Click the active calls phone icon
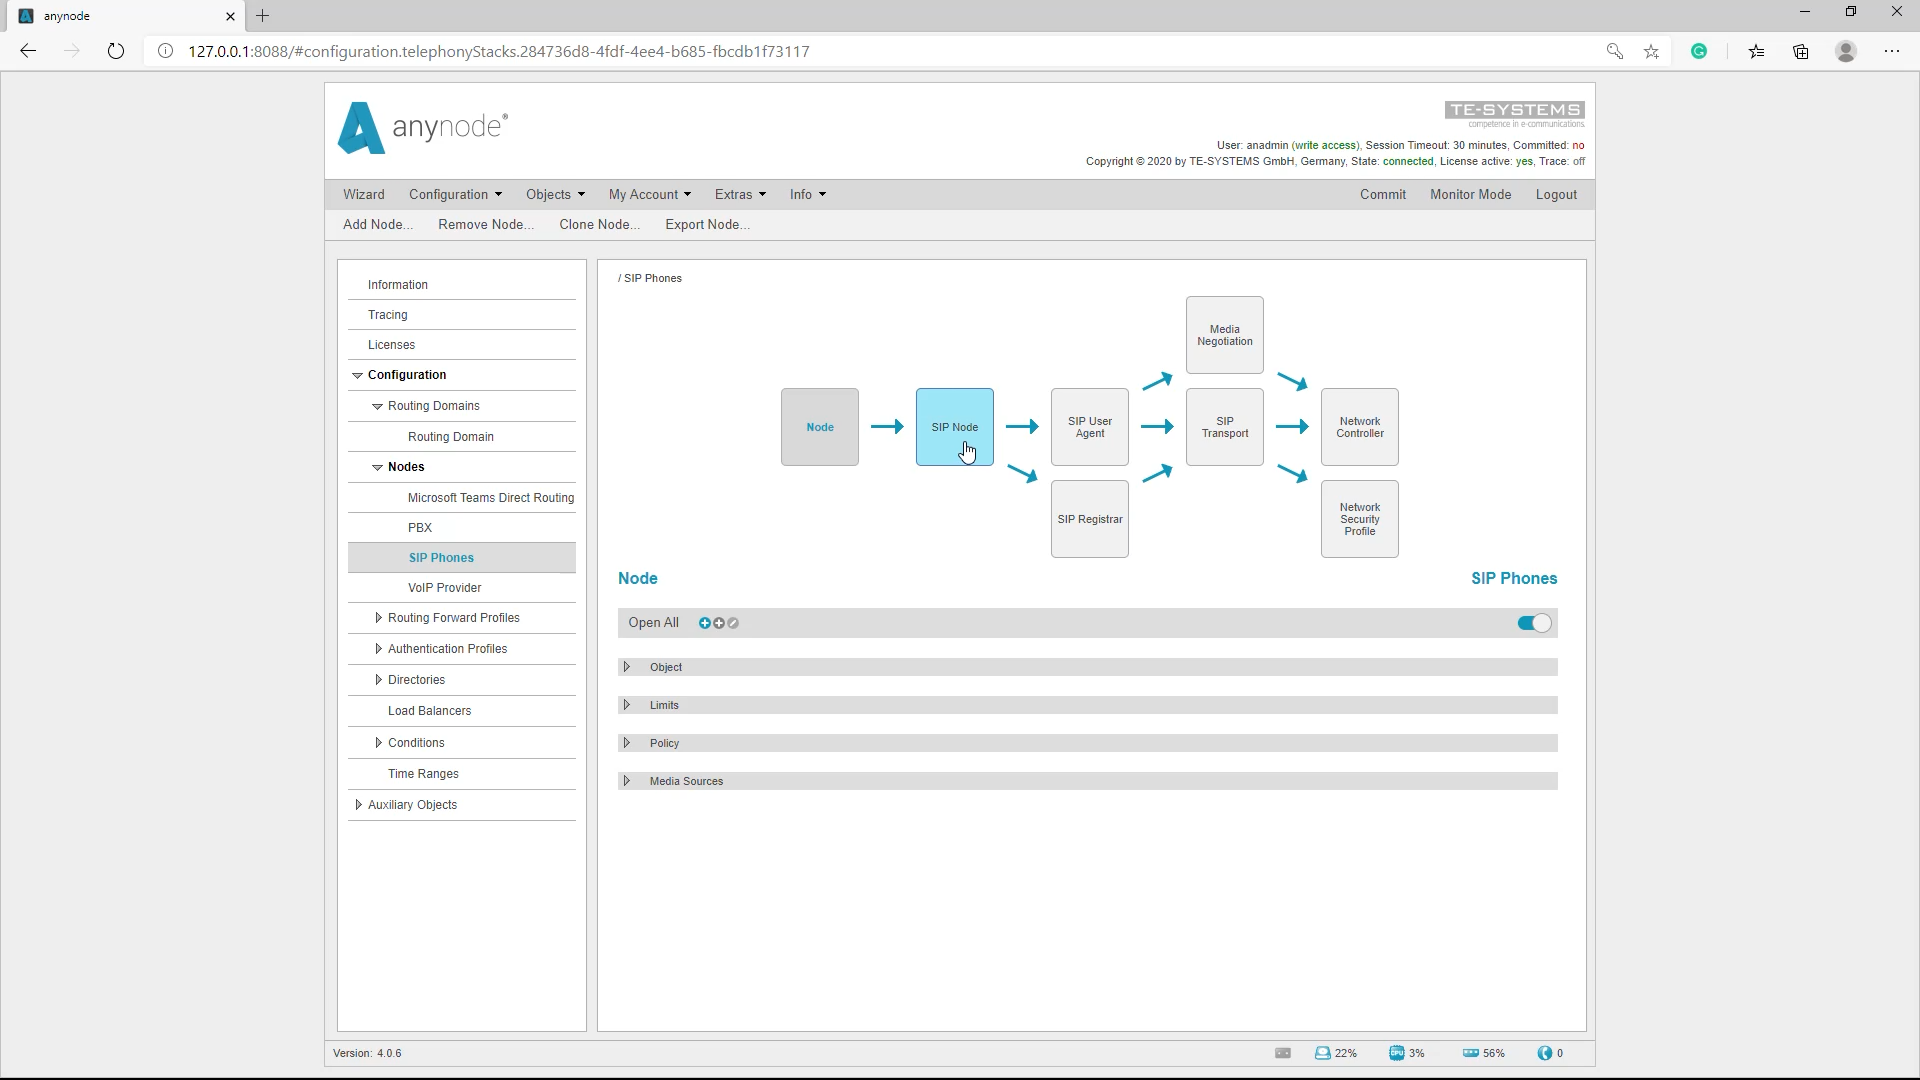The width and height of the screenshot is (1920, 1080). (1545, 1053)
